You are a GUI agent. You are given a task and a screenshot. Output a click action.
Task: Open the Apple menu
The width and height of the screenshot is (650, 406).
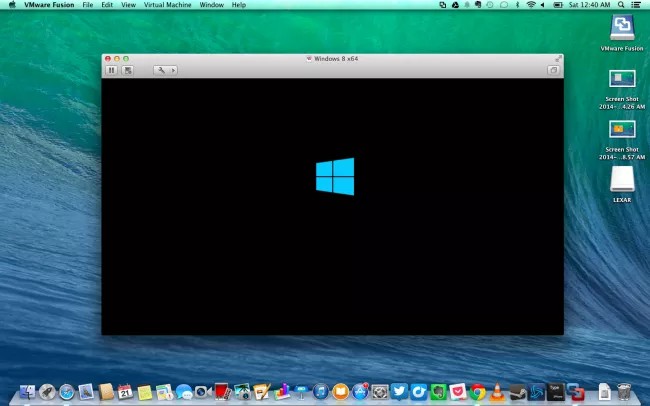tap(12, 5)
